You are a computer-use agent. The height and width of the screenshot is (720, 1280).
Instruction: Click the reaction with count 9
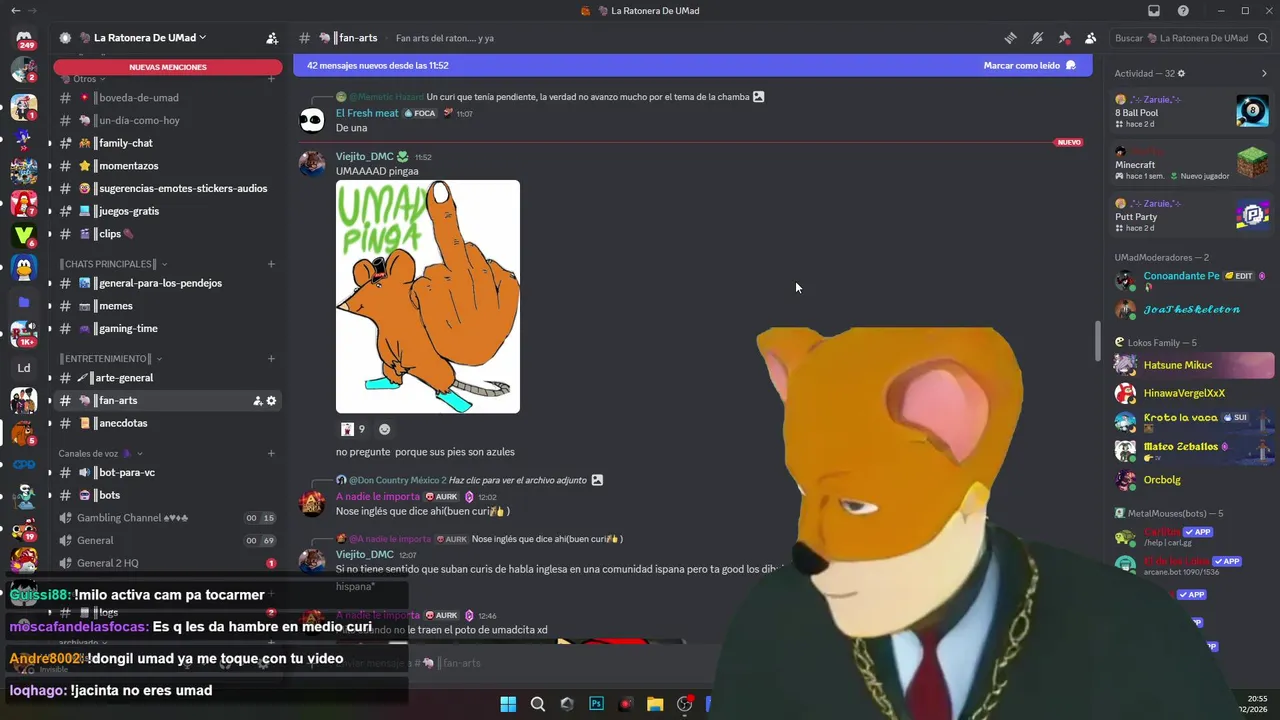click(353, 429)
